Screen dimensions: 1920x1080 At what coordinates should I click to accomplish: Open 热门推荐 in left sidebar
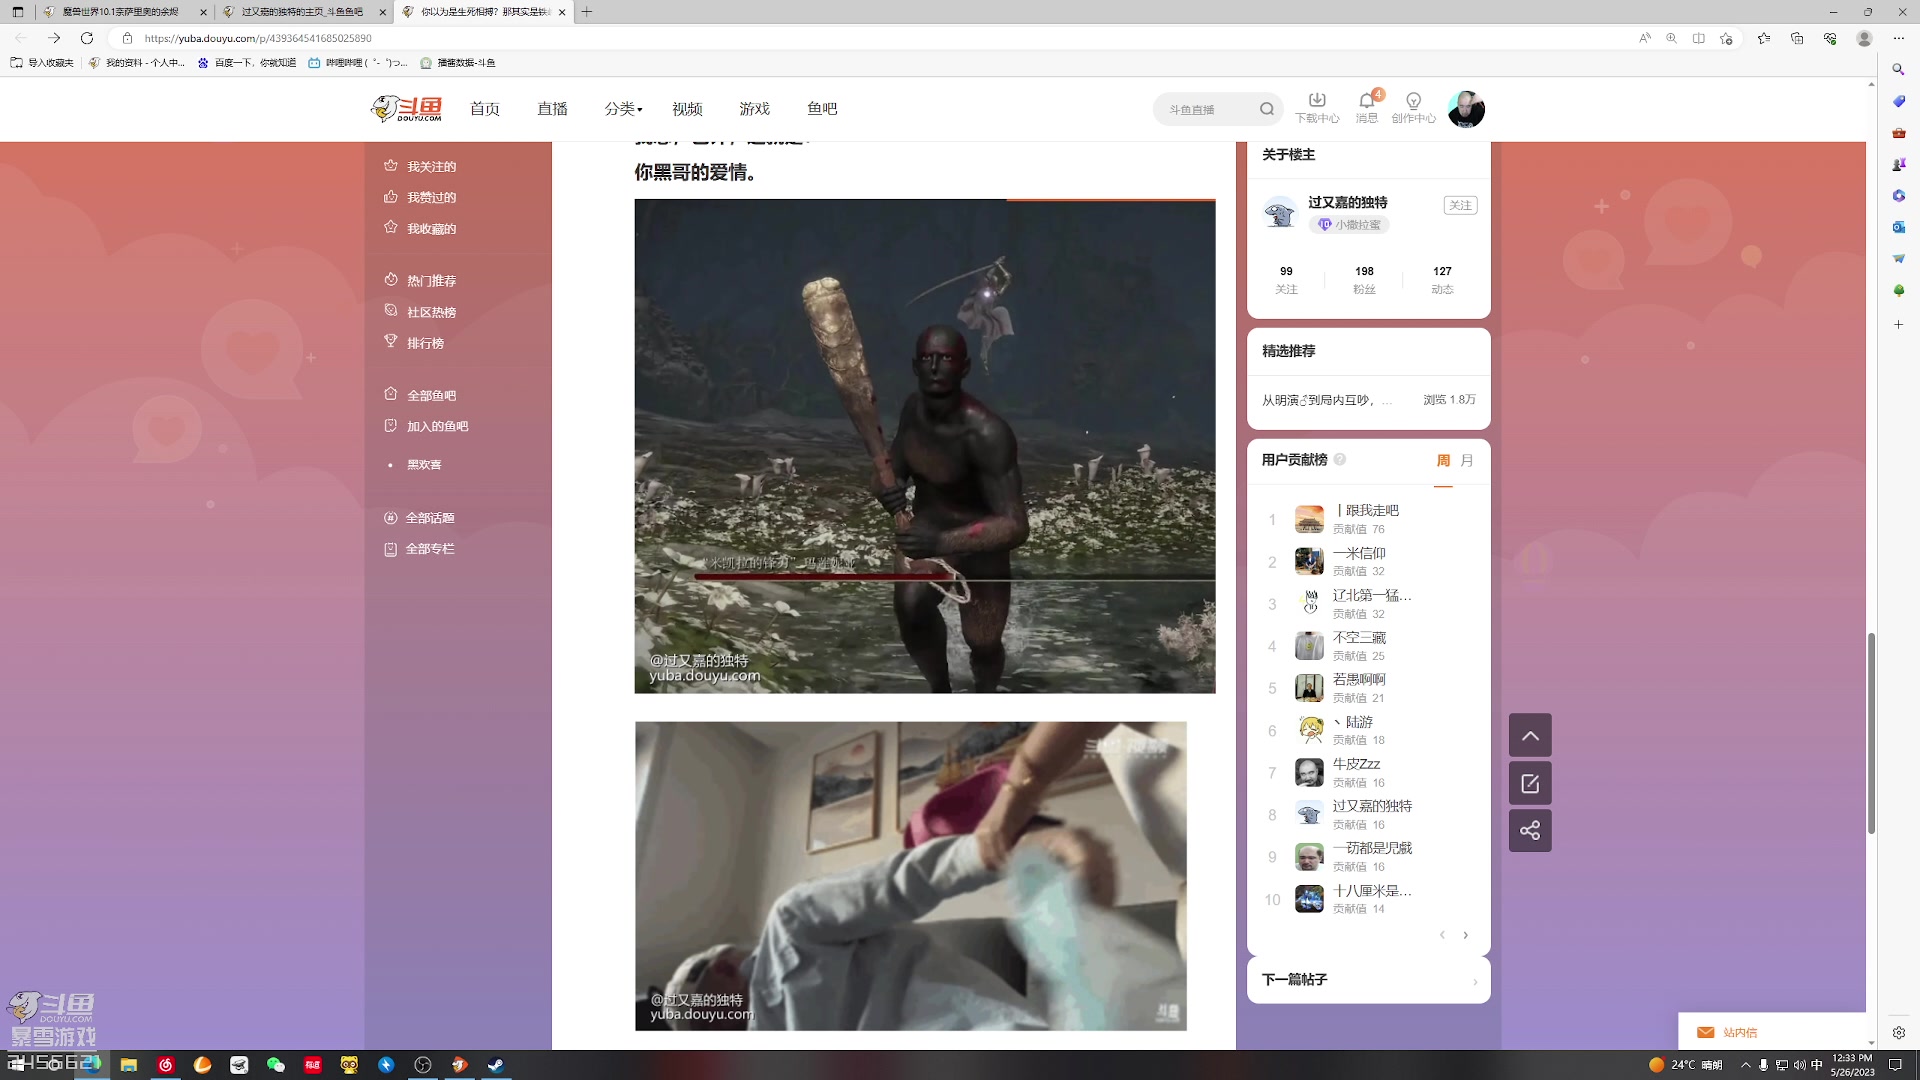pyautogui.click(x=420, y=280)
